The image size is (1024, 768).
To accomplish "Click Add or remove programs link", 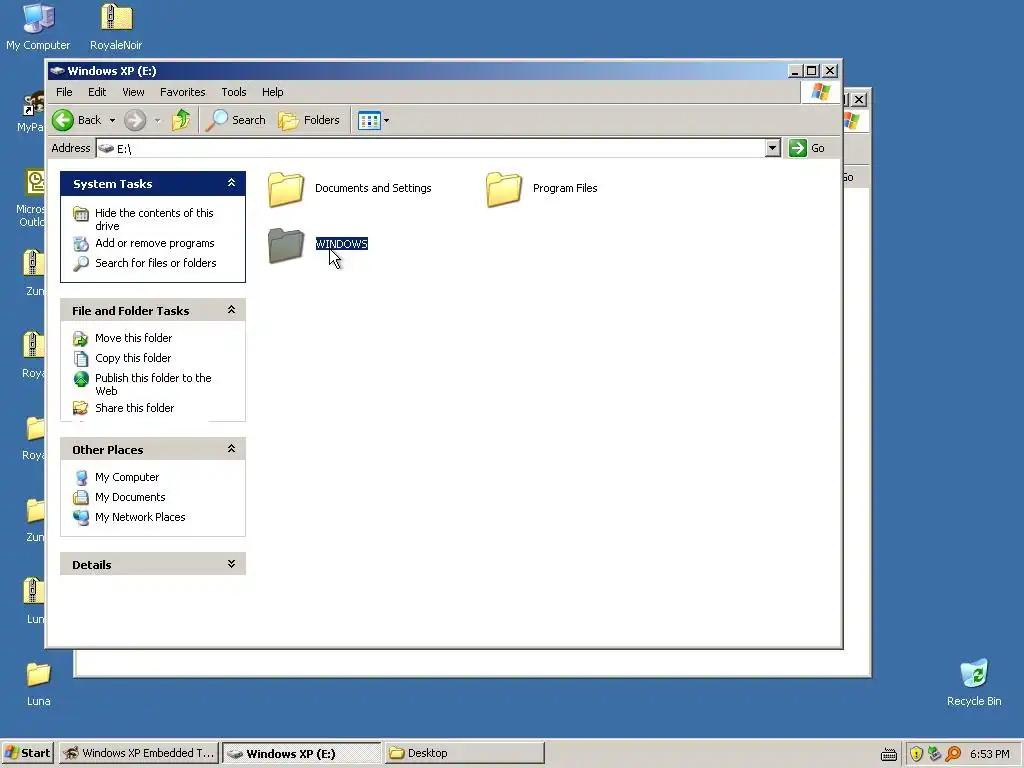I will tap(155, 243).
